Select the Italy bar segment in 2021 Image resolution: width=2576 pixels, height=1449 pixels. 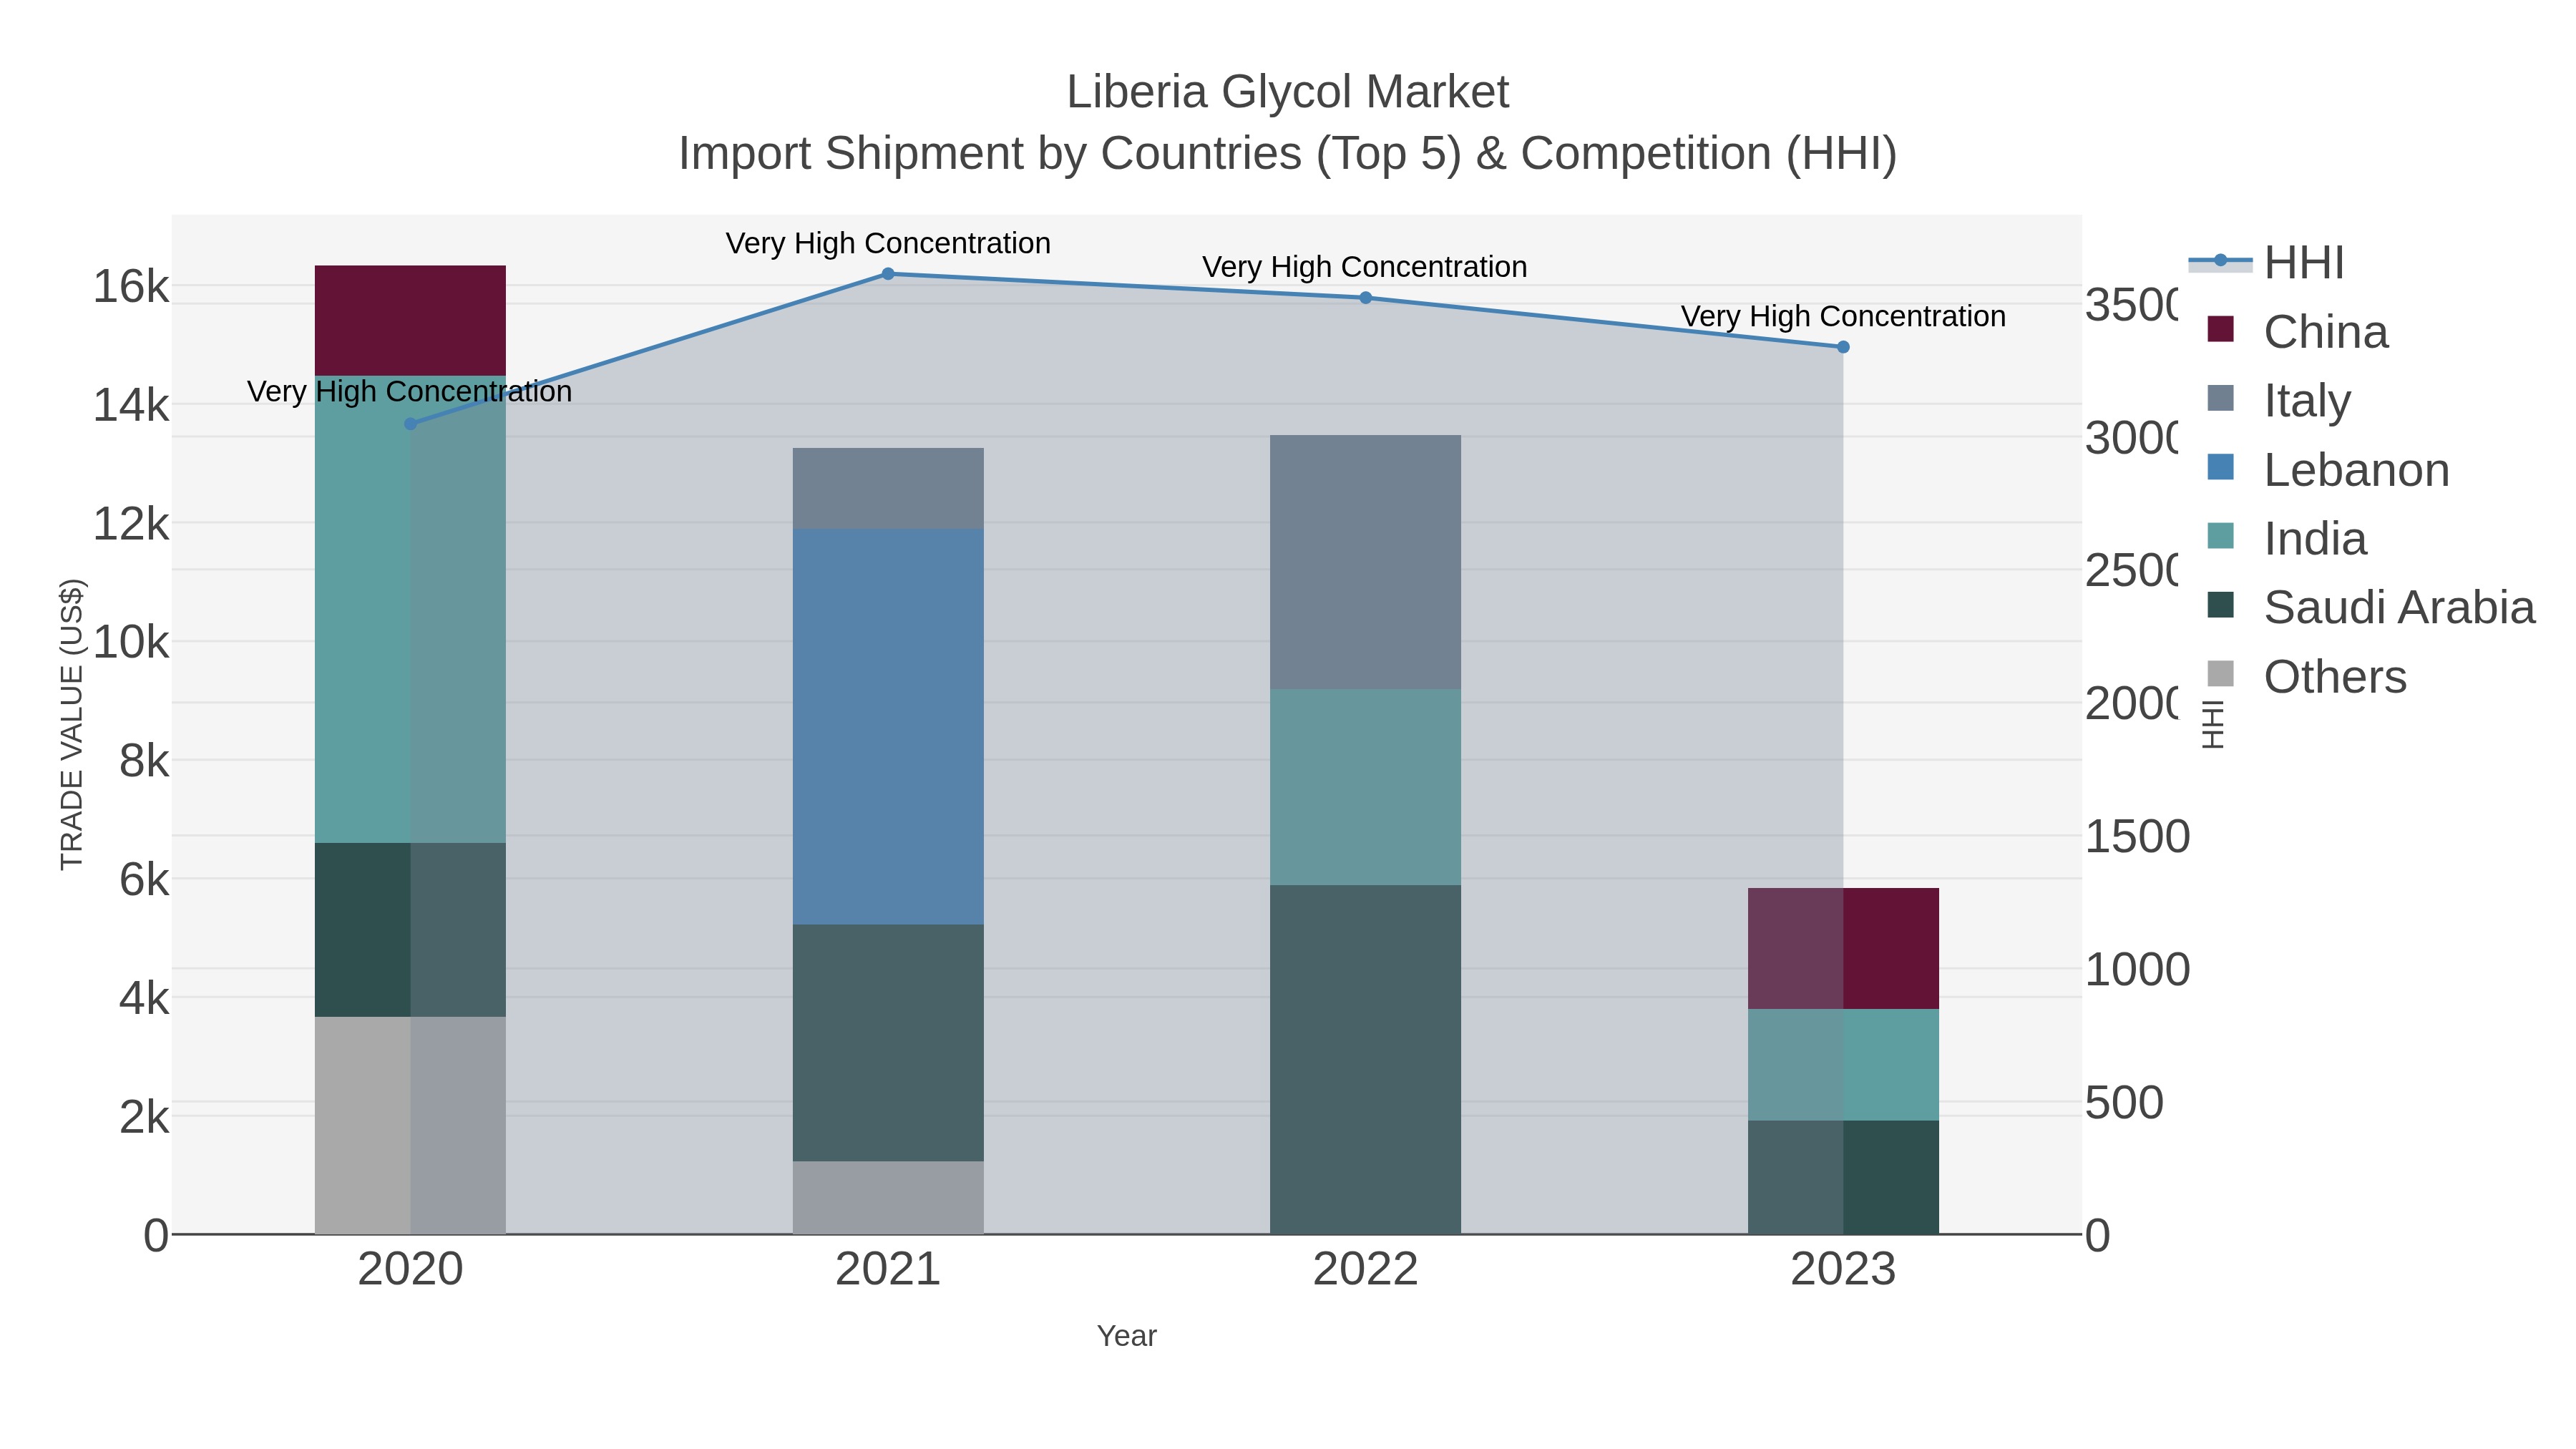[888, 489]
